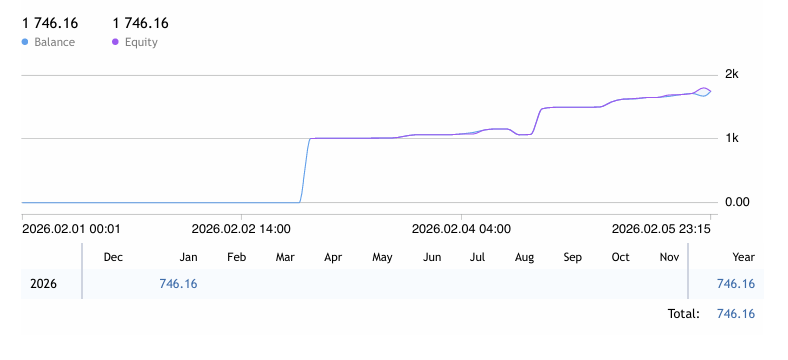Click the Apr column header
This screenshot has height=360, width=788.
coord(333,257)
